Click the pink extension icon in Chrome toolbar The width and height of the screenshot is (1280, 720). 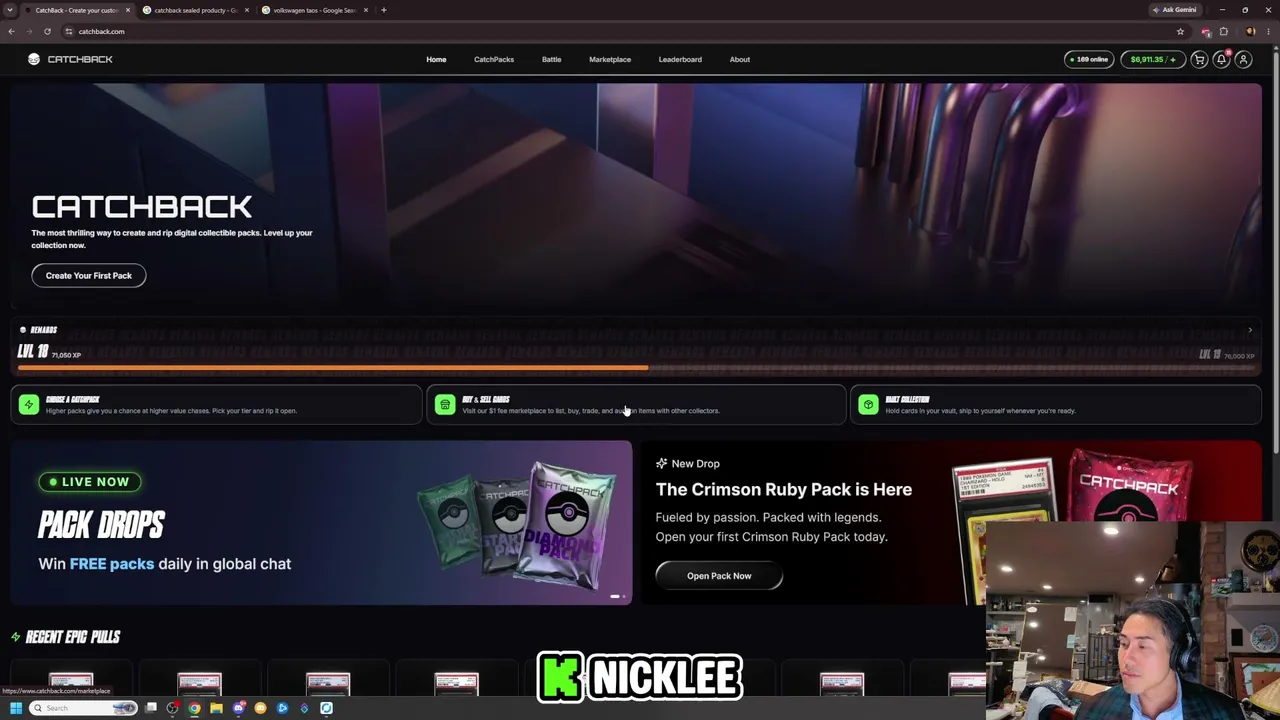tap(1205, 31)
